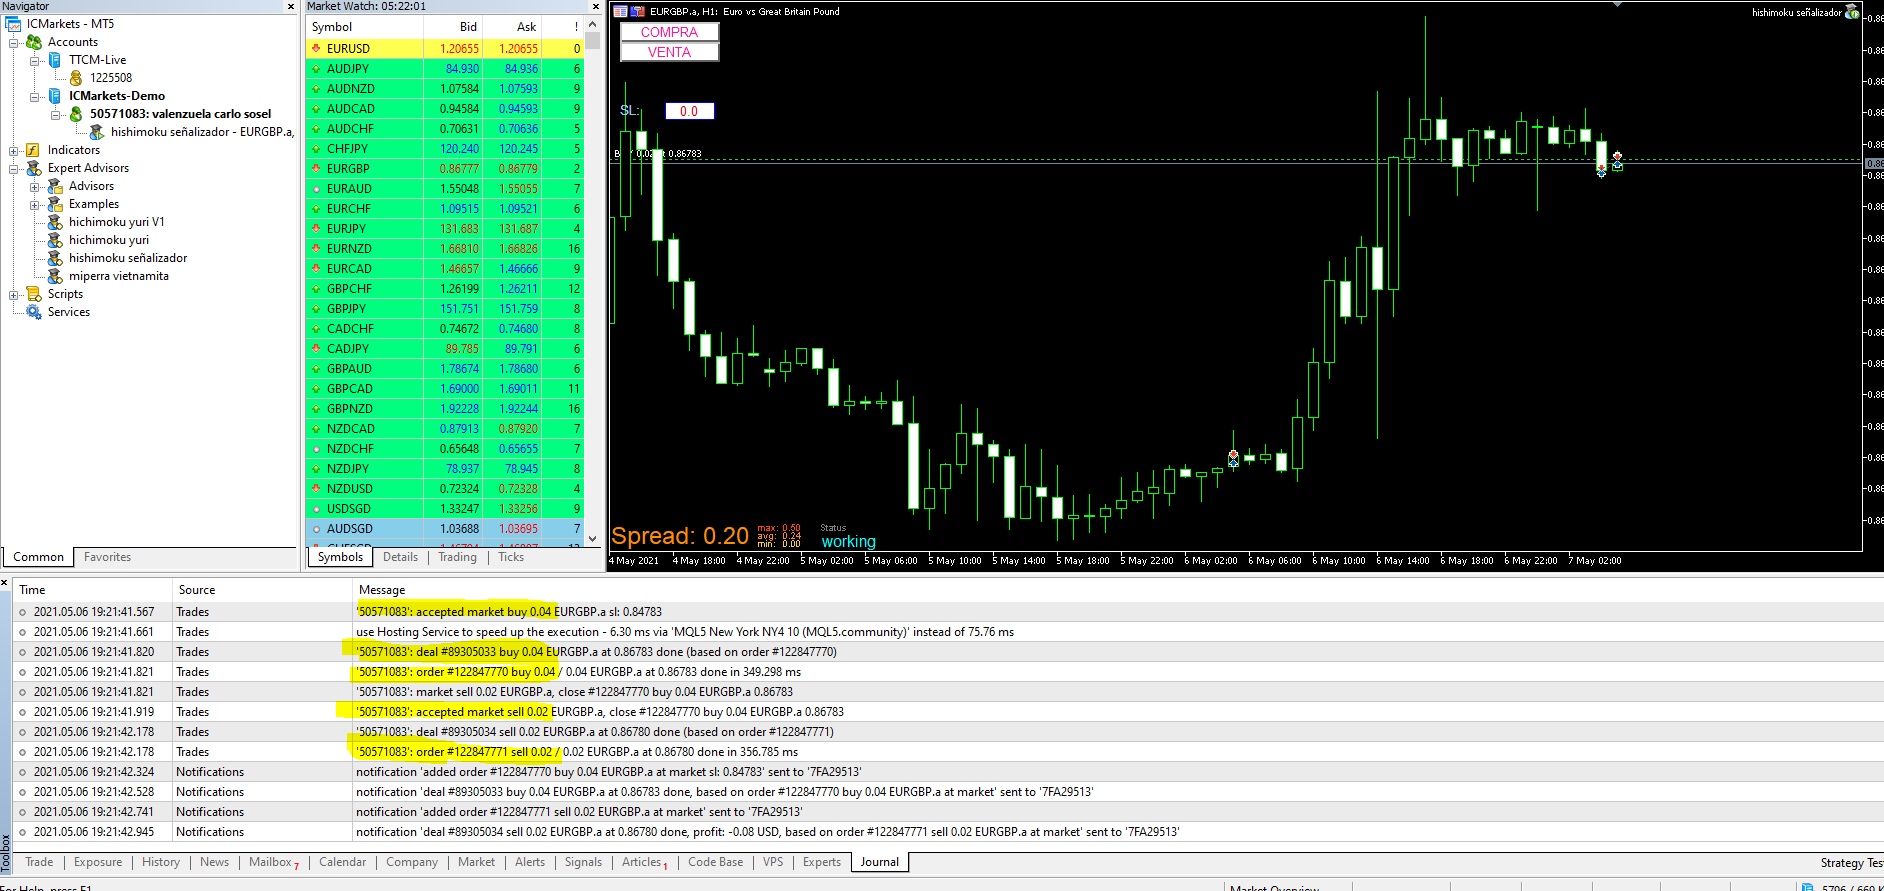Image resolution: width=1884 pixels, height=891 pixels.
Task: Click the miperra vietnamita expert icon
Action: pos(55,276)
